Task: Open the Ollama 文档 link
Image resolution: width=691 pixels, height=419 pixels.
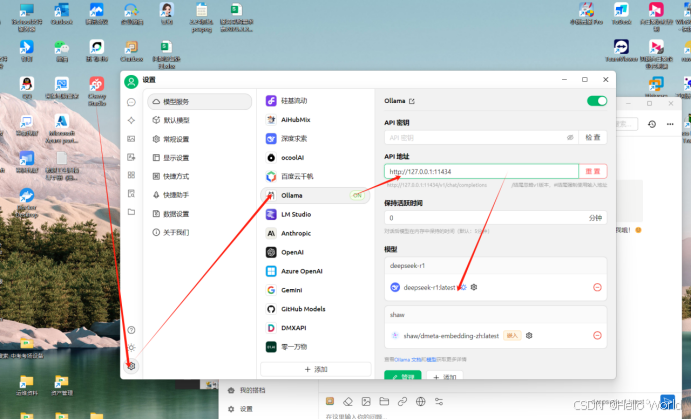Action: [x=408, y=360]
